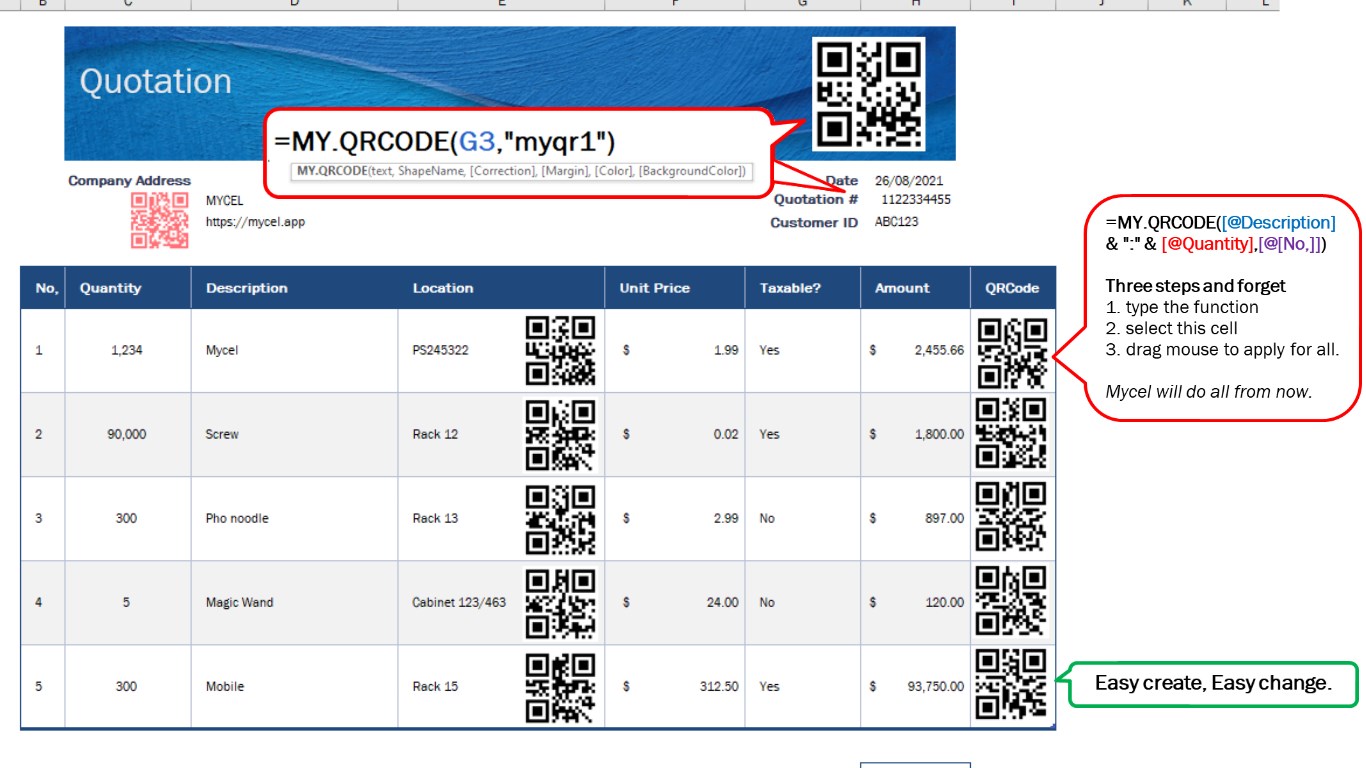Select the amount 120.00 cell
Screen dimensions: 1366x768
915,603
